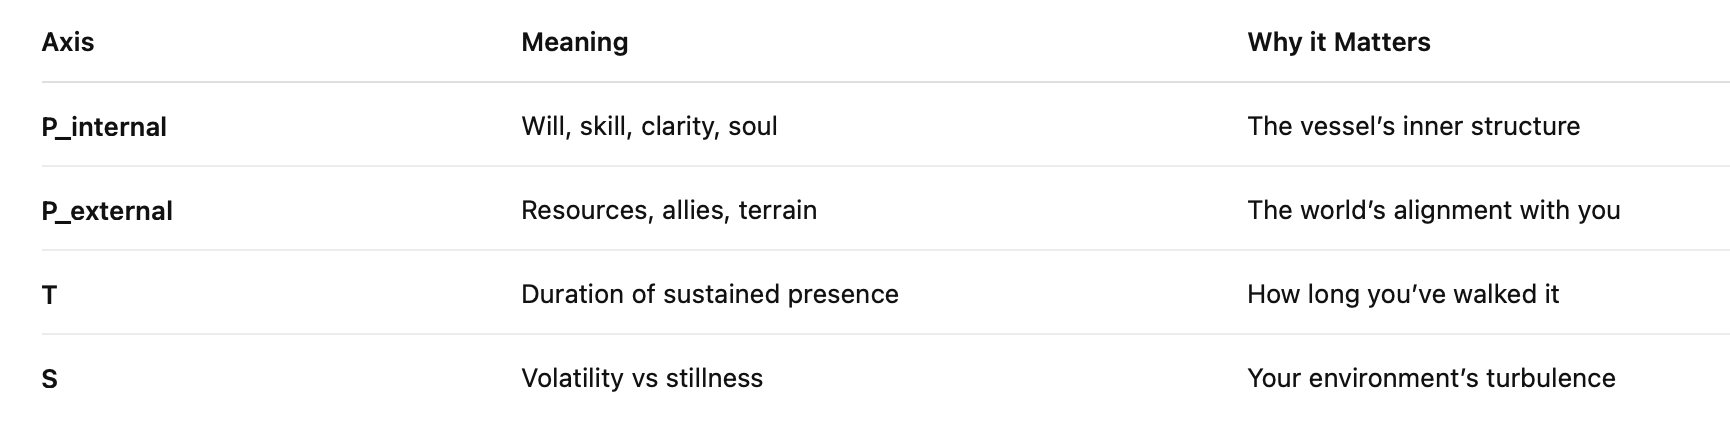
Task: Select the 'Volatility vs stillness' cell
Action: (x=641, y=378)
